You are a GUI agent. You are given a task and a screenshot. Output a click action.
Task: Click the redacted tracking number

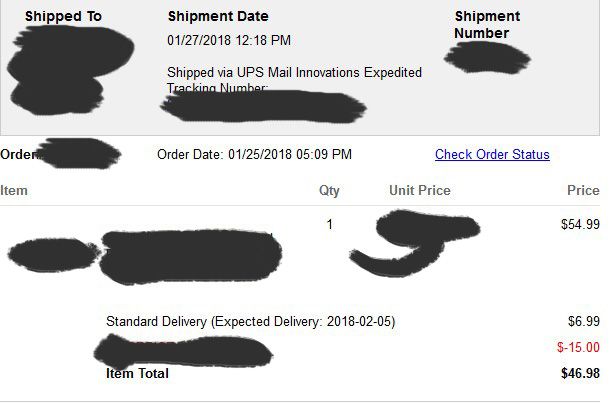click(265, 105)
